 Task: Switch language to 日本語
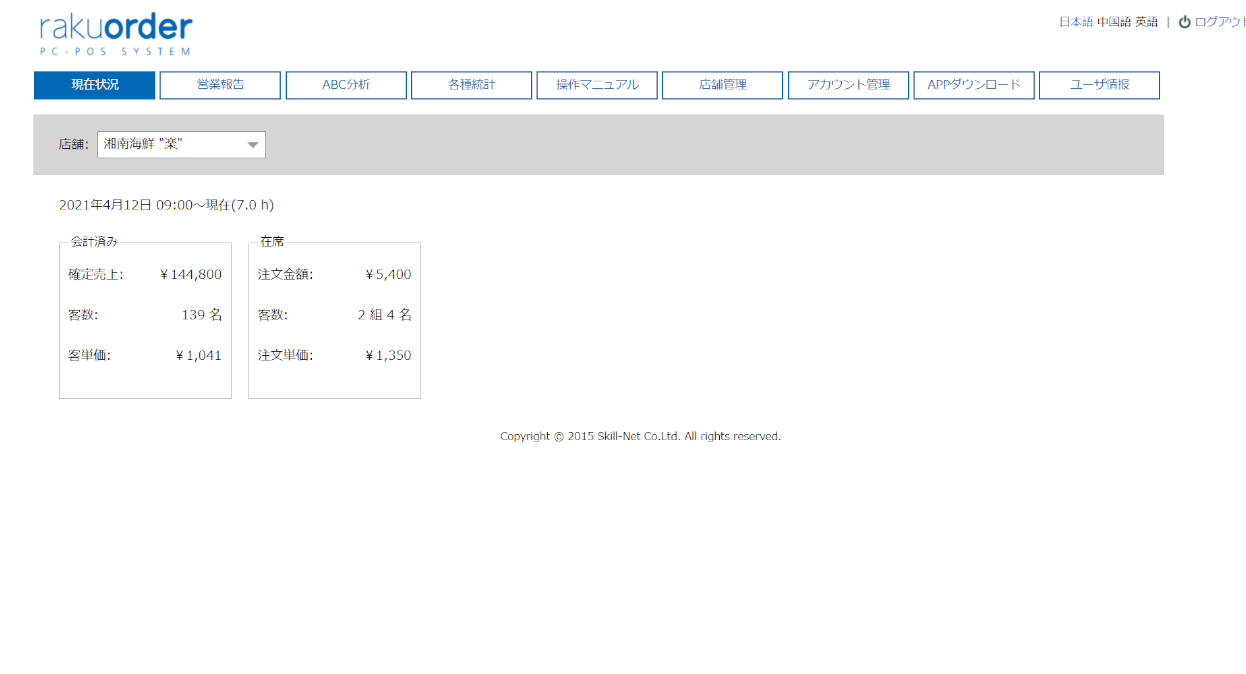1075,22
